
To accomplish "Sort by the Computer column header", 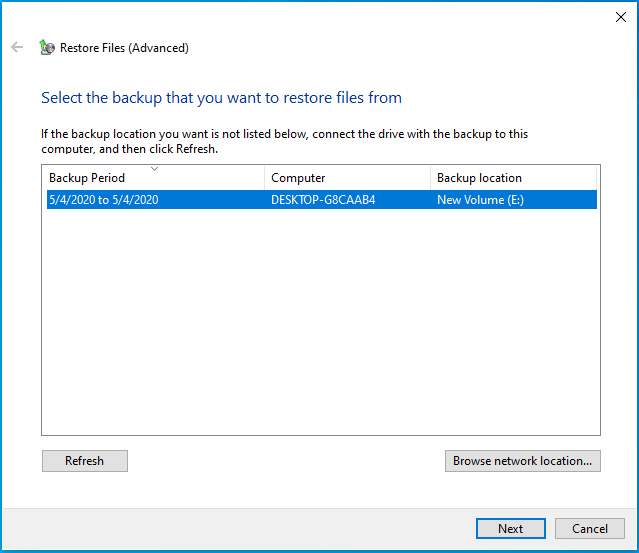I will (347, 178).
